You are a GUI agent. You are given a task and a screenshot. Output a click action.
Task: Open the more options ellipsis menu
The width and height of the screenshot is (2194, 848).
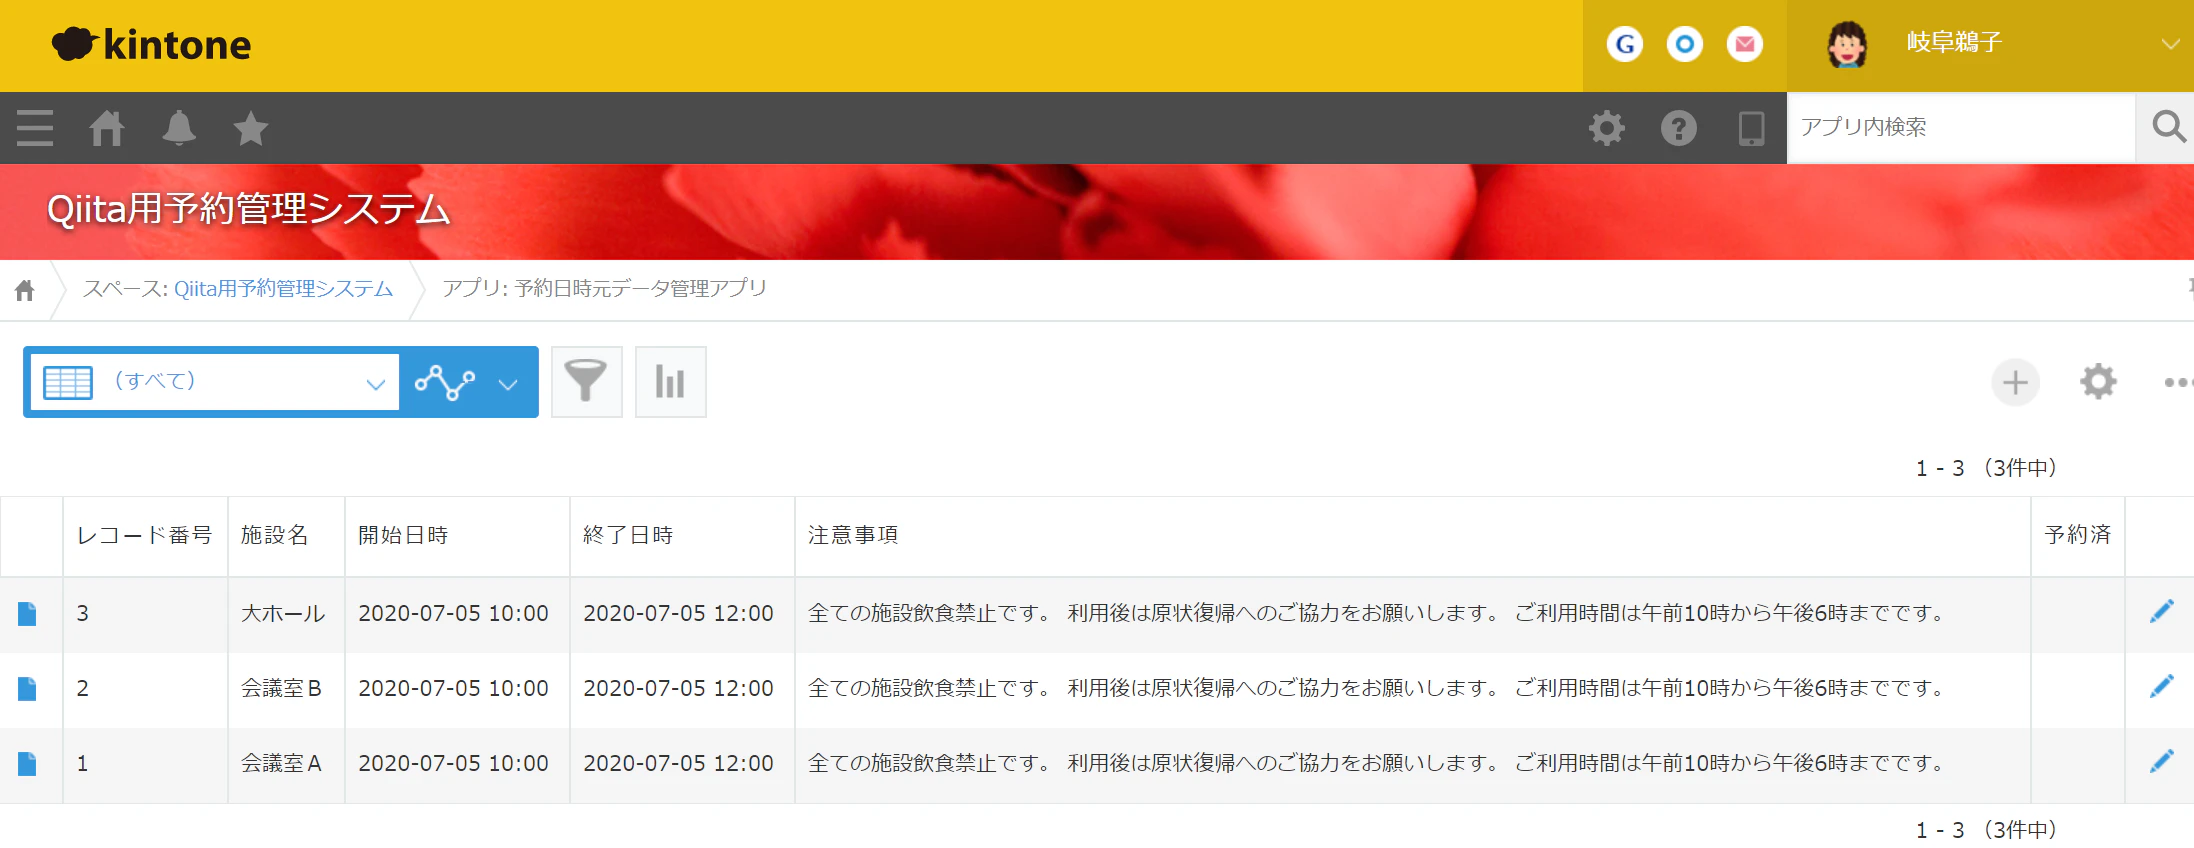(x=2178, y=382)
